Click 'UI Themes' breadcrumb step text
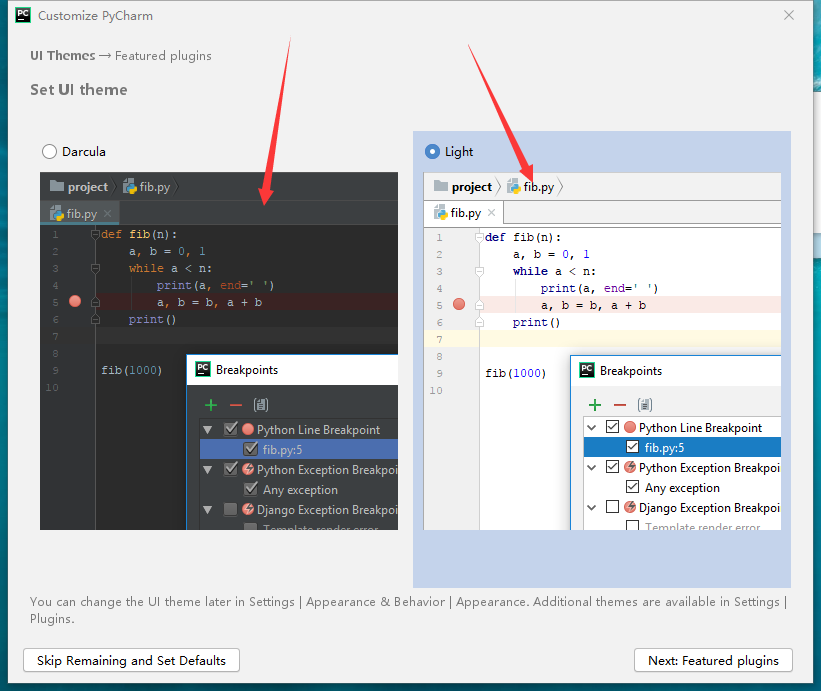Viewport: 821px width, 691px height. [x=63, y=55]
